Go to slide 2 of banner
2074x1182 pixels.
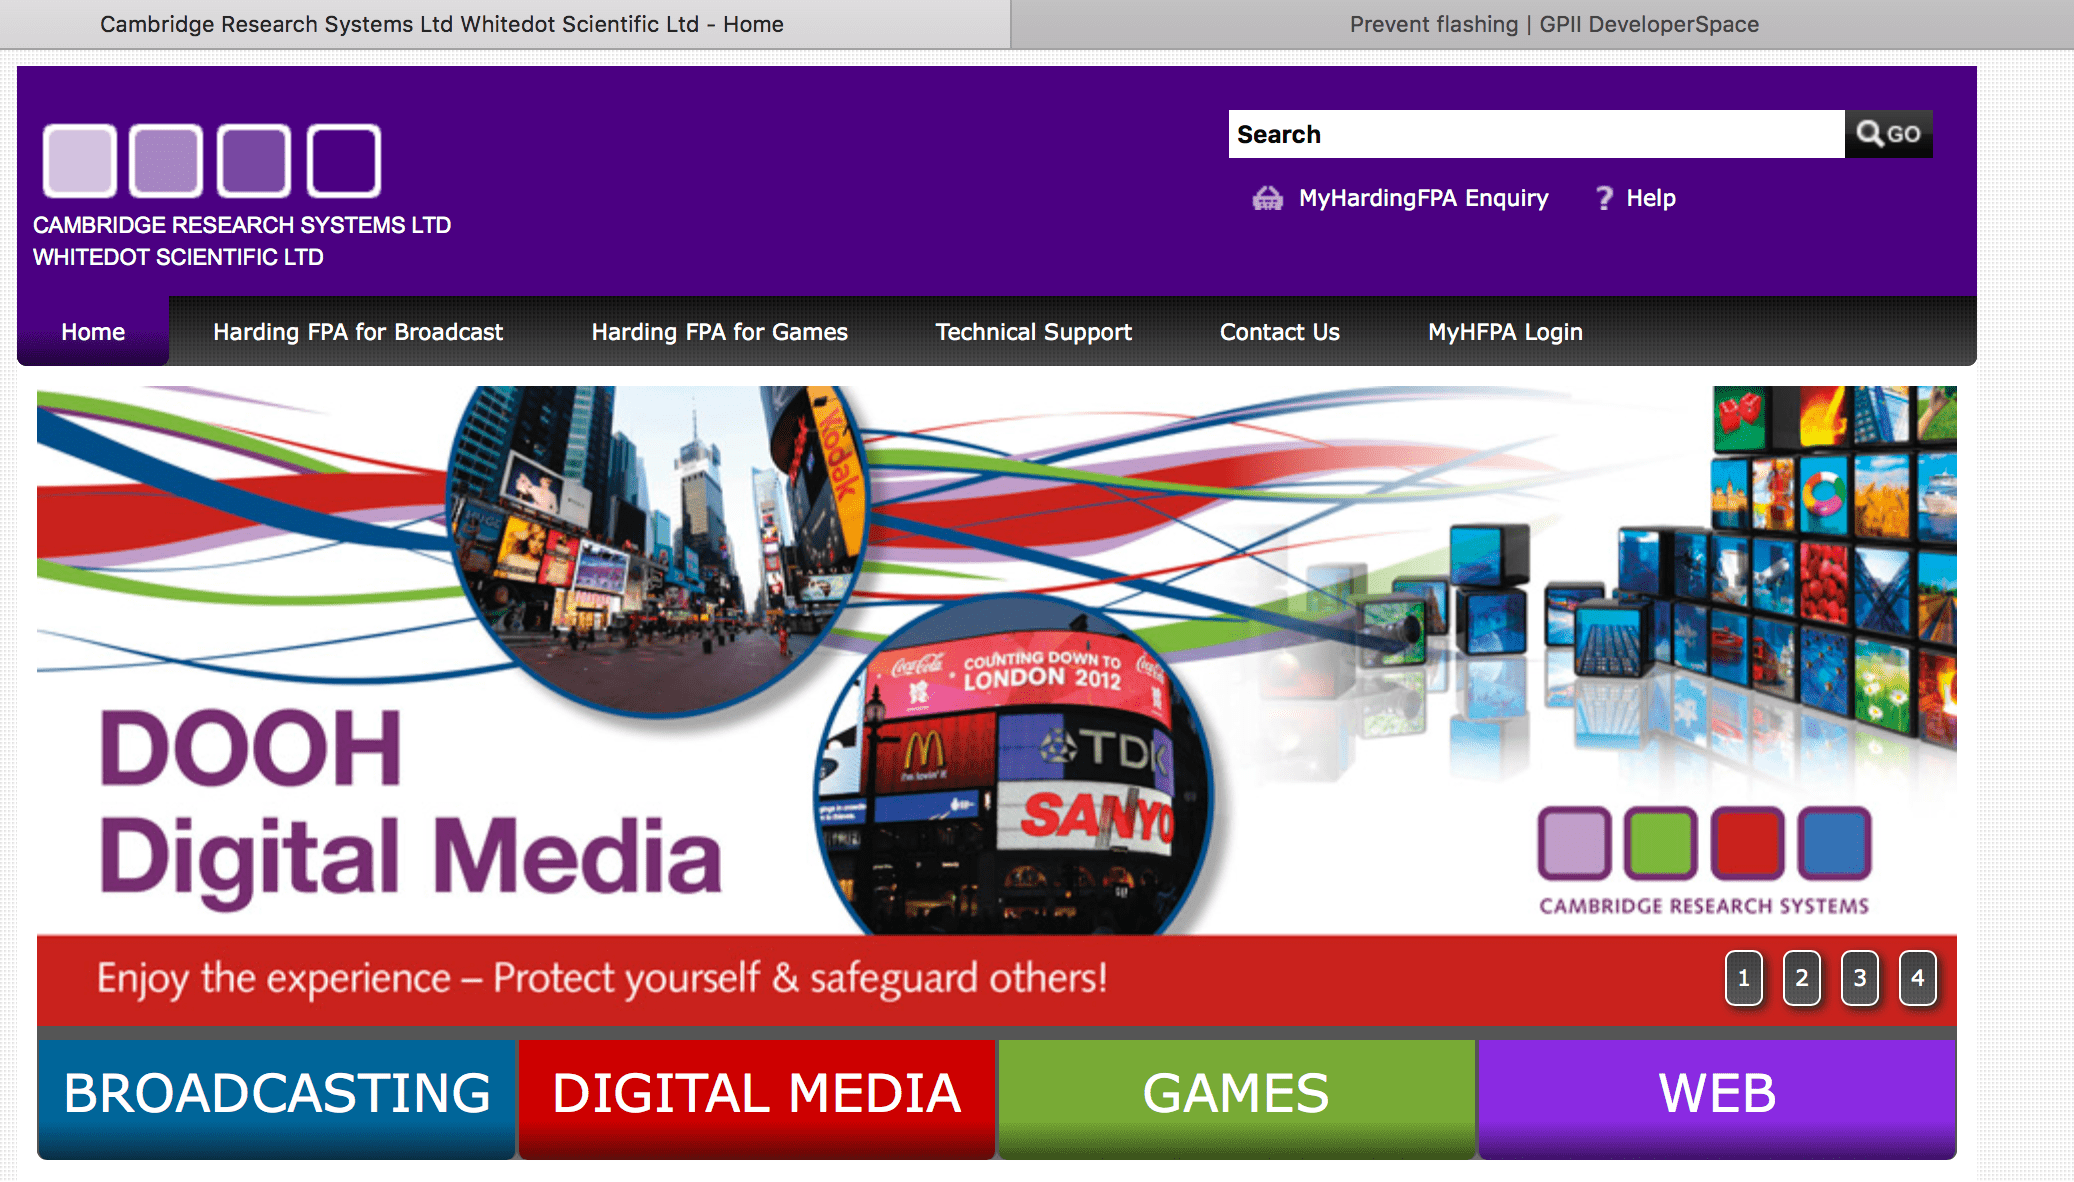[1801, 978]
